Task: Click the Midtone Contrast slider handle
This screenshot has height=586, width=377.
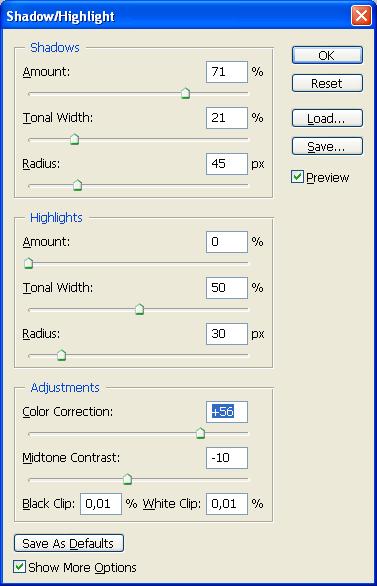Action: 127,479
